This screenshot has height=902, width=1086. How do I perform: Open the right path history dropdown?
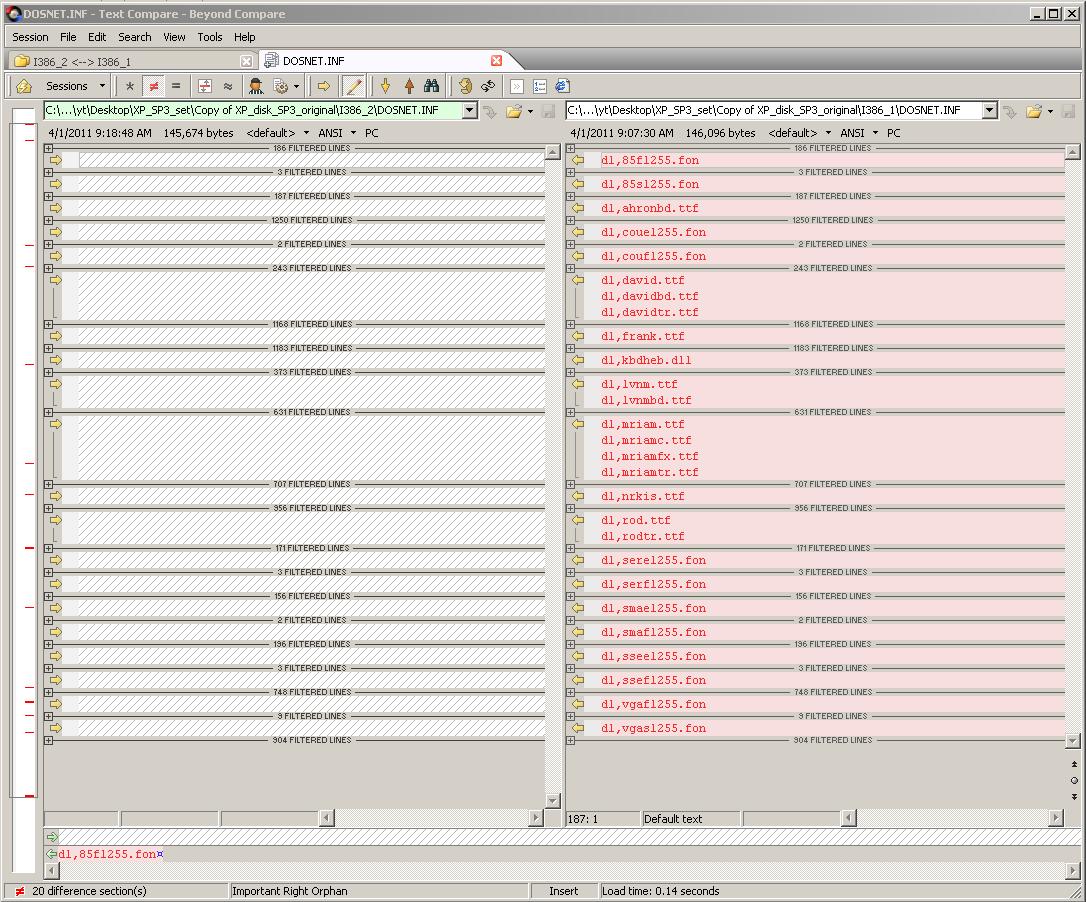click(x=990, y=110)
